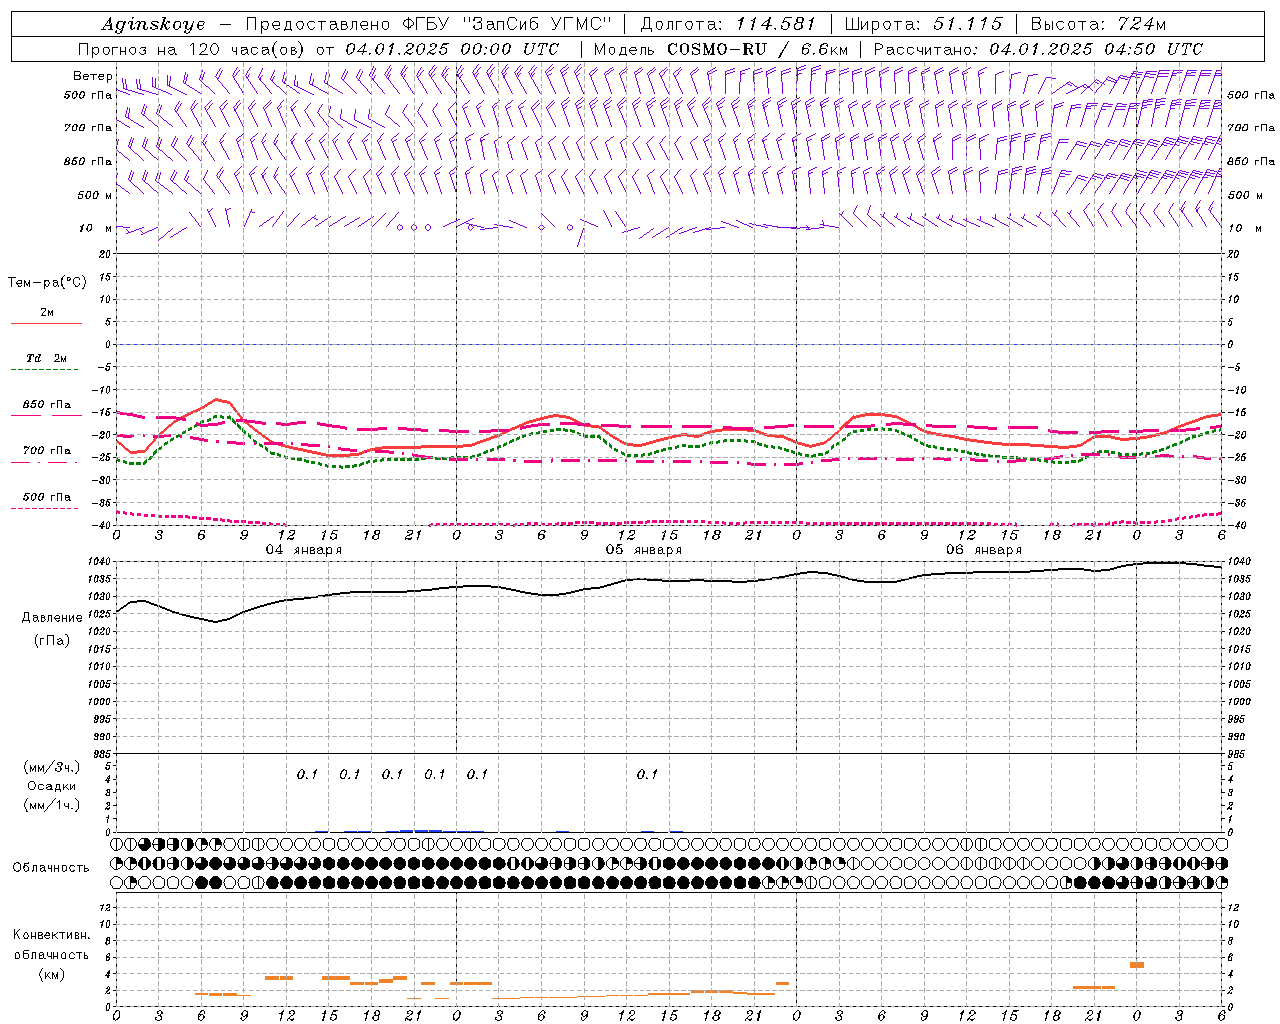Click the 500 гПа temperature legend entry
Screen dimensions: 1280x1024
point(47,497)
